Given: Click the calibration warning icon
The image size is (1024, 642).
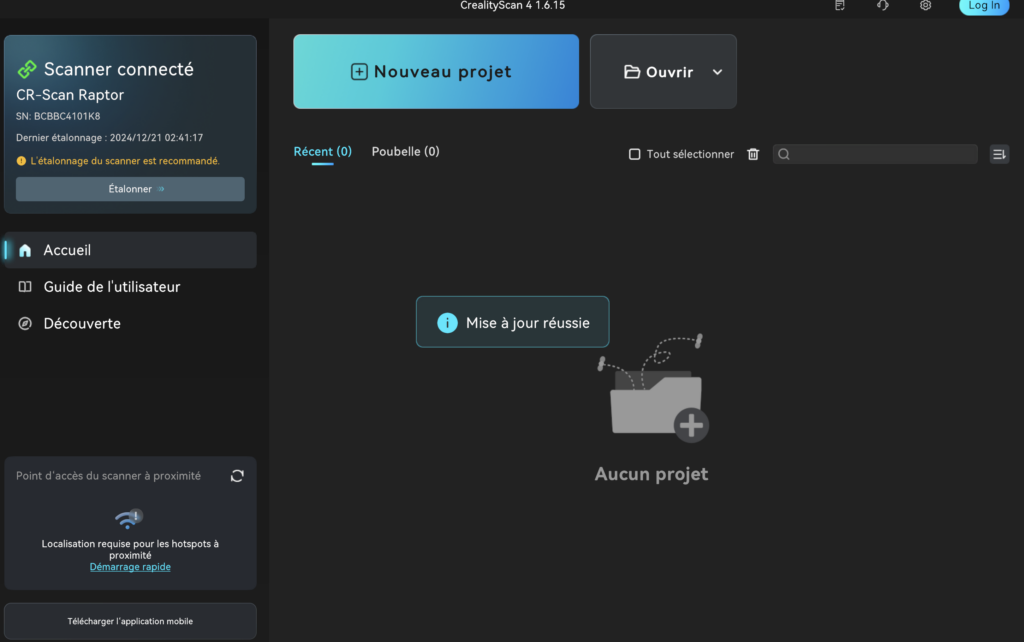Looking at the screenshot, I should pos(21,161).
